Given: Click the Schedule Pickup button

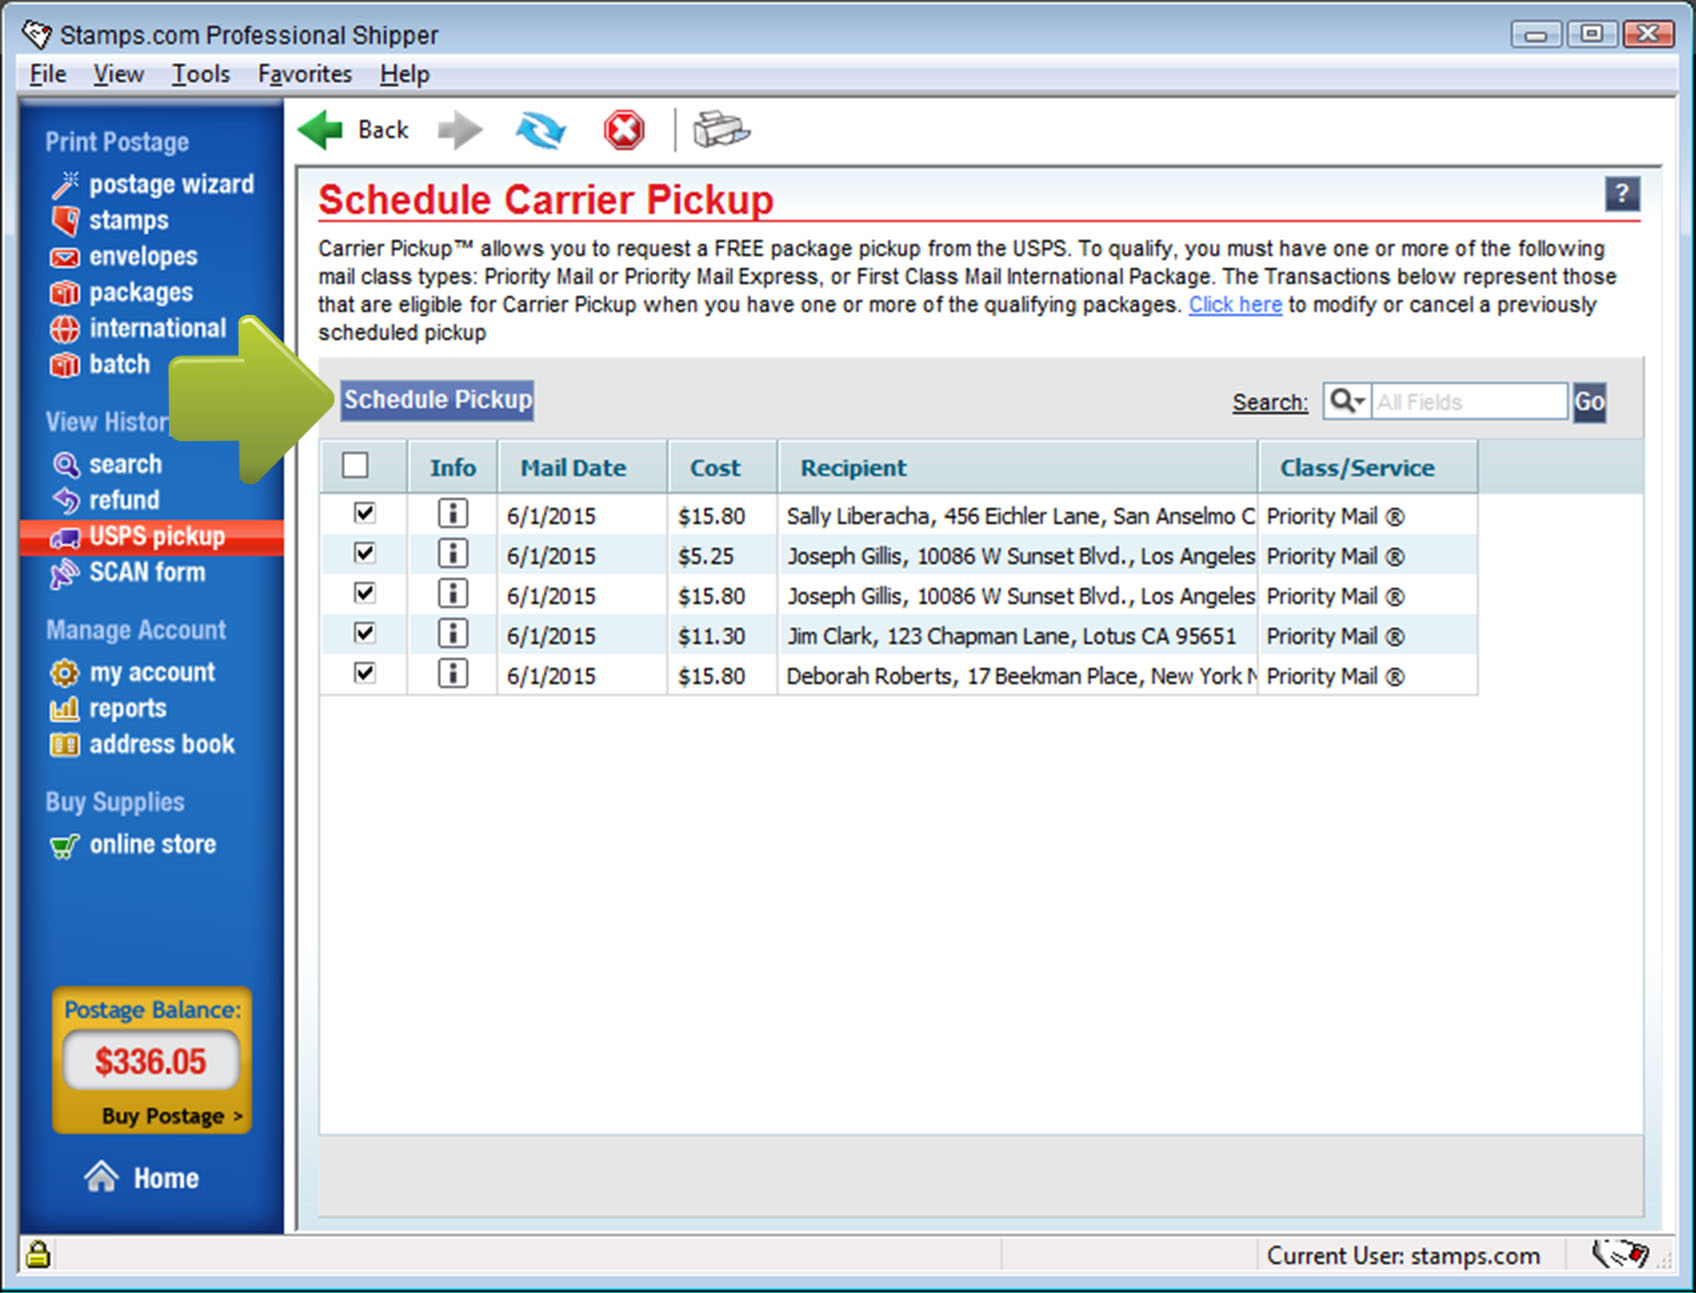Looking at the screenshot, I should click(x=437, y=400).
